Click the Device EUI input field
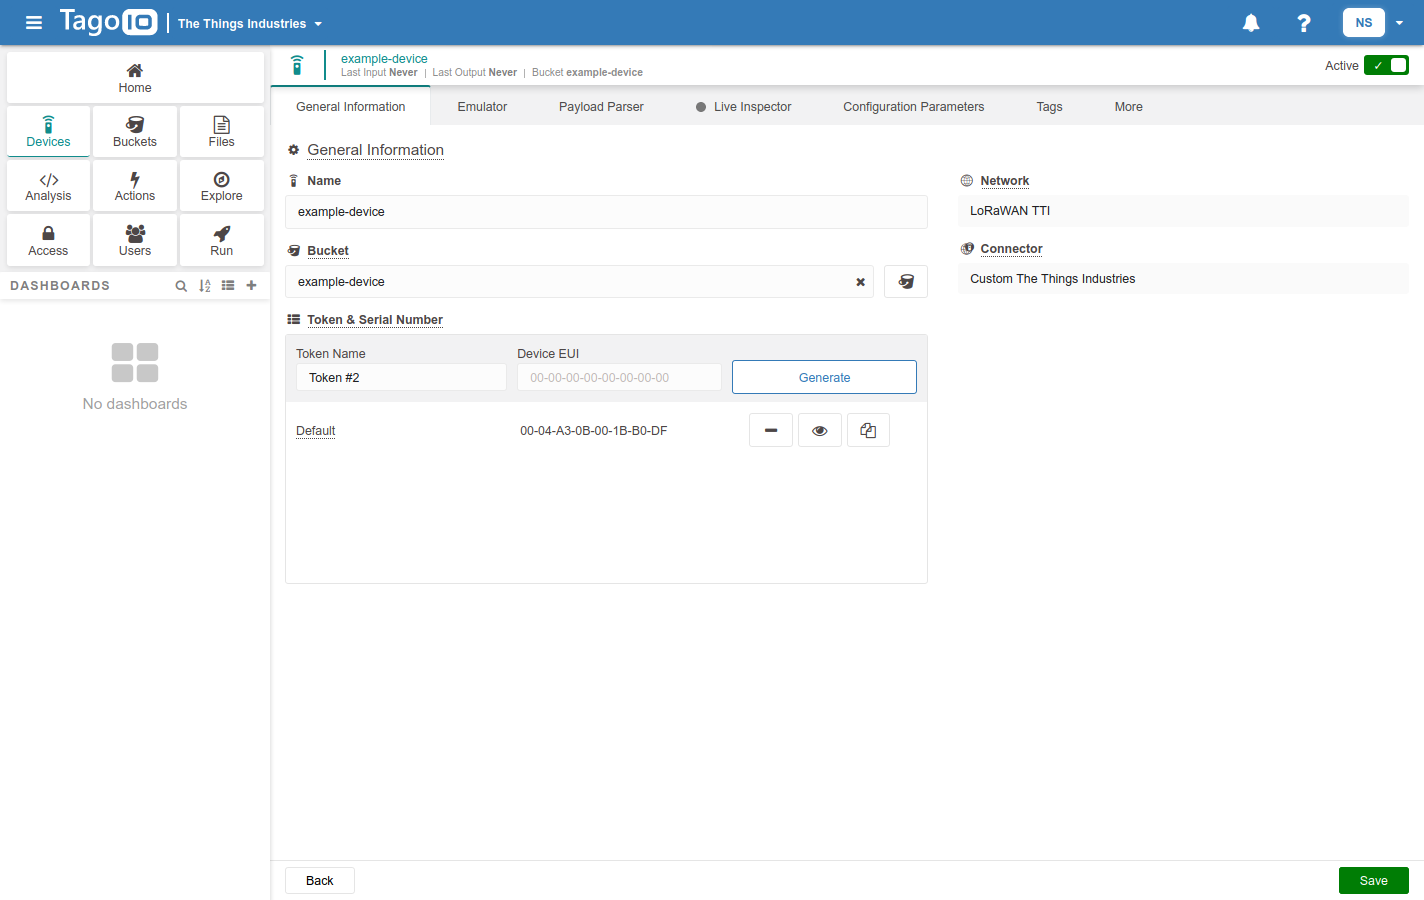This screenshot has width=1424, height=900. (x=619, y=378)
